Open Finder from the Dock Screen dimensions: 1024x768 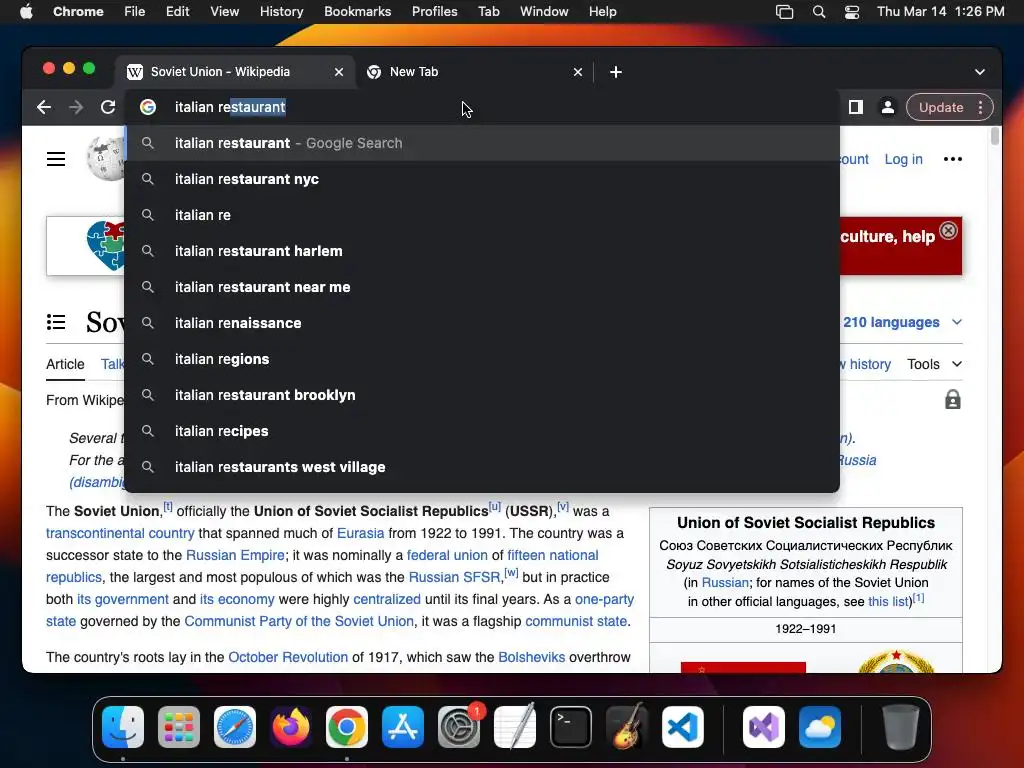[x=123, y=726]
